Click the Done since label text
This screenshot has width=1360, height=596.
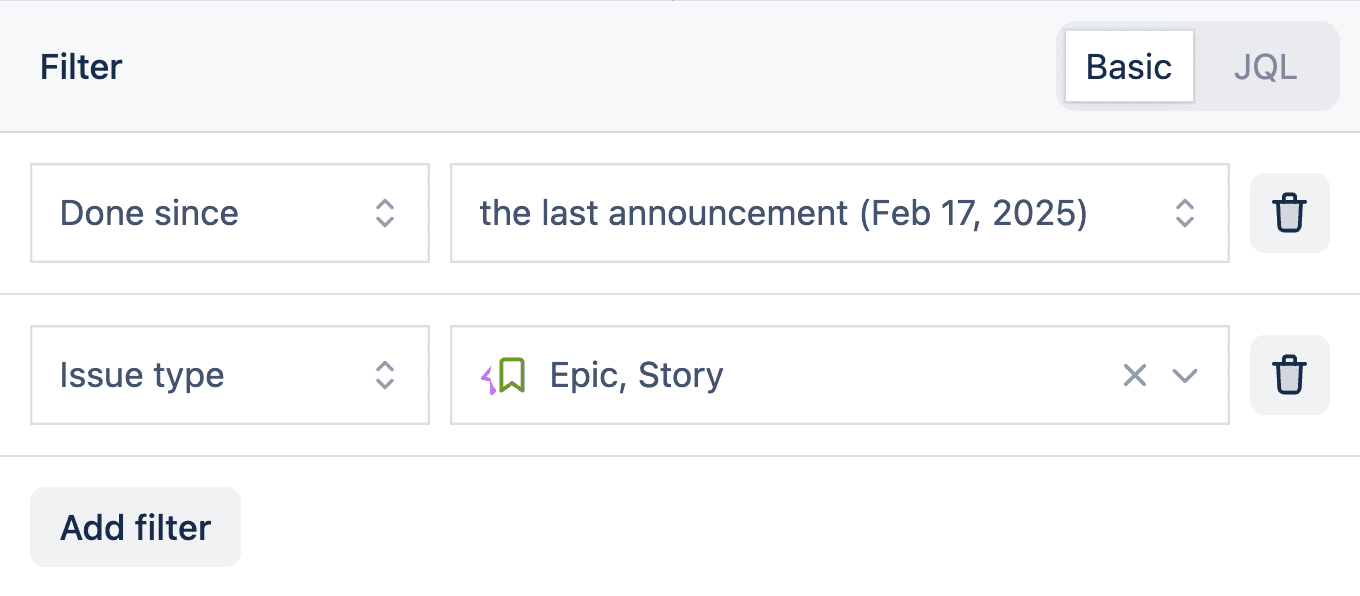pyautogui.click(x=150, y=213)
